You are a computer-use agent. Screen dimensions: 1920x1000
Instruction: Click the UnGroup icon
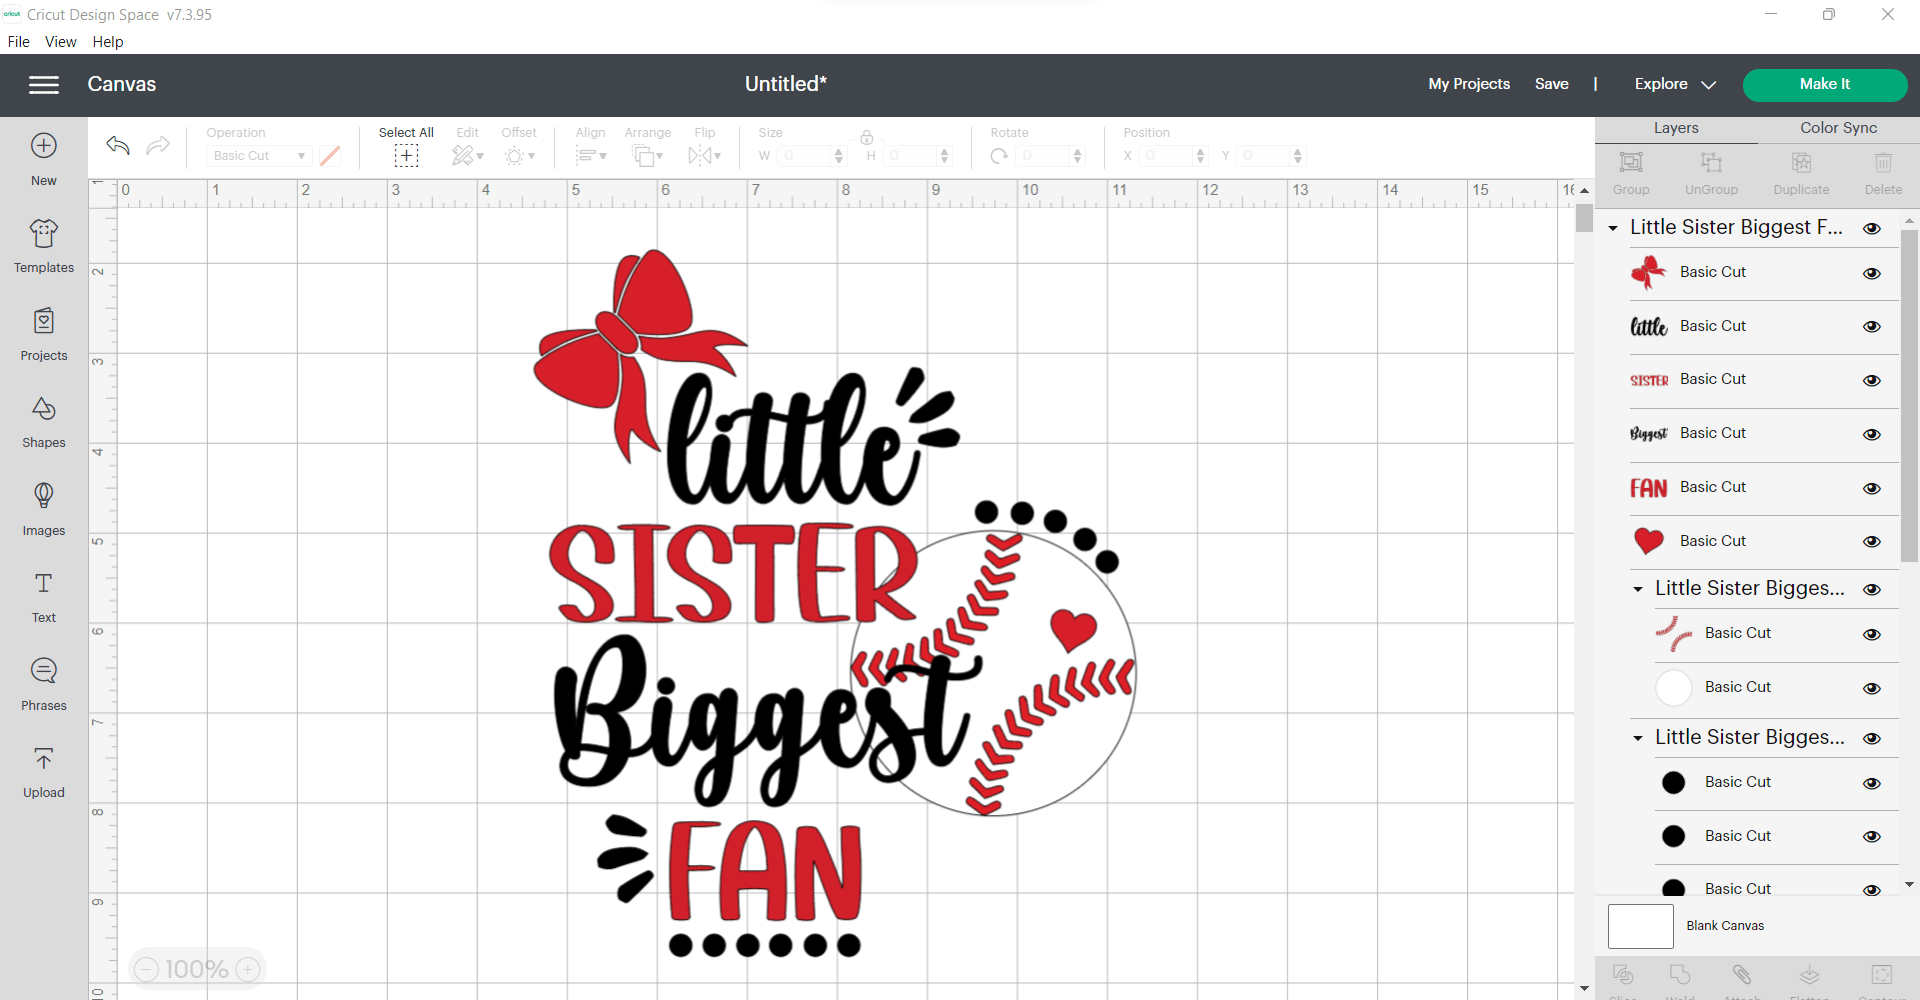point(1711,163)
